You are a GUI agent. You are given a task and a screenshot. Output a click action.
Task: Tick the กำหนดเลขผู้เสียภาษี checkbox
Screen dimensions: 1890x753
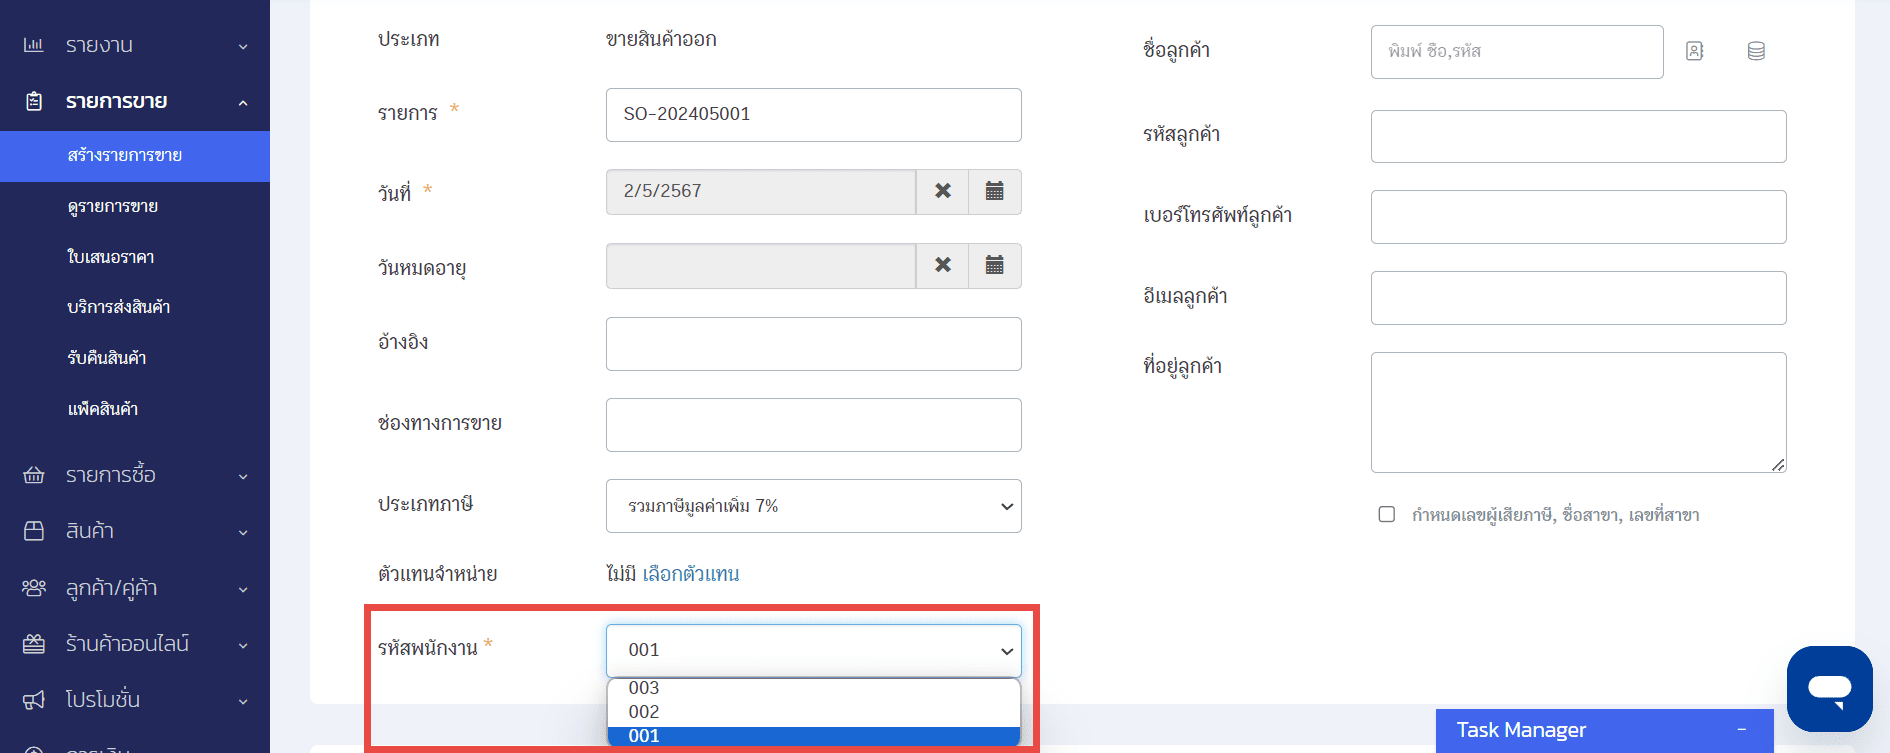1387,514
